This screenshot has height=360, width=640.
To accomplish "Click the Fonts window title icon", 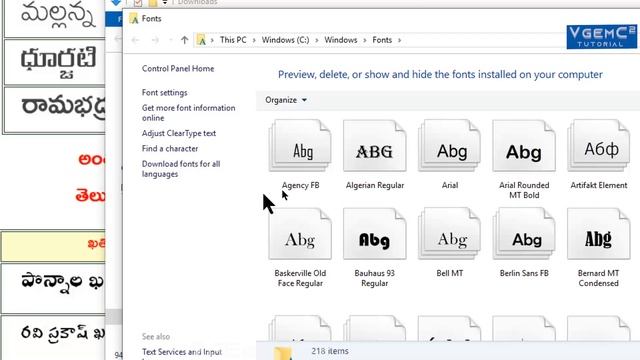I will [133, 18].
